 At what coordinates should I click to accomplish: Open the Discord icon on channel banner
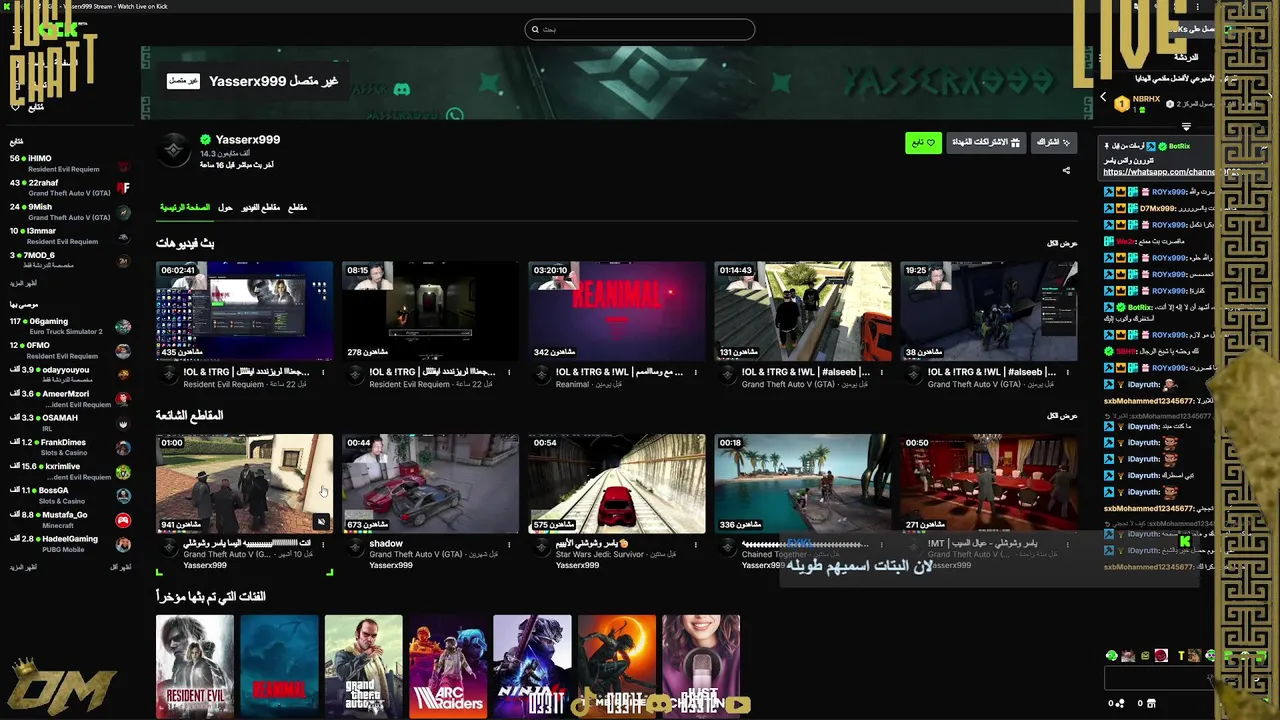402,90
